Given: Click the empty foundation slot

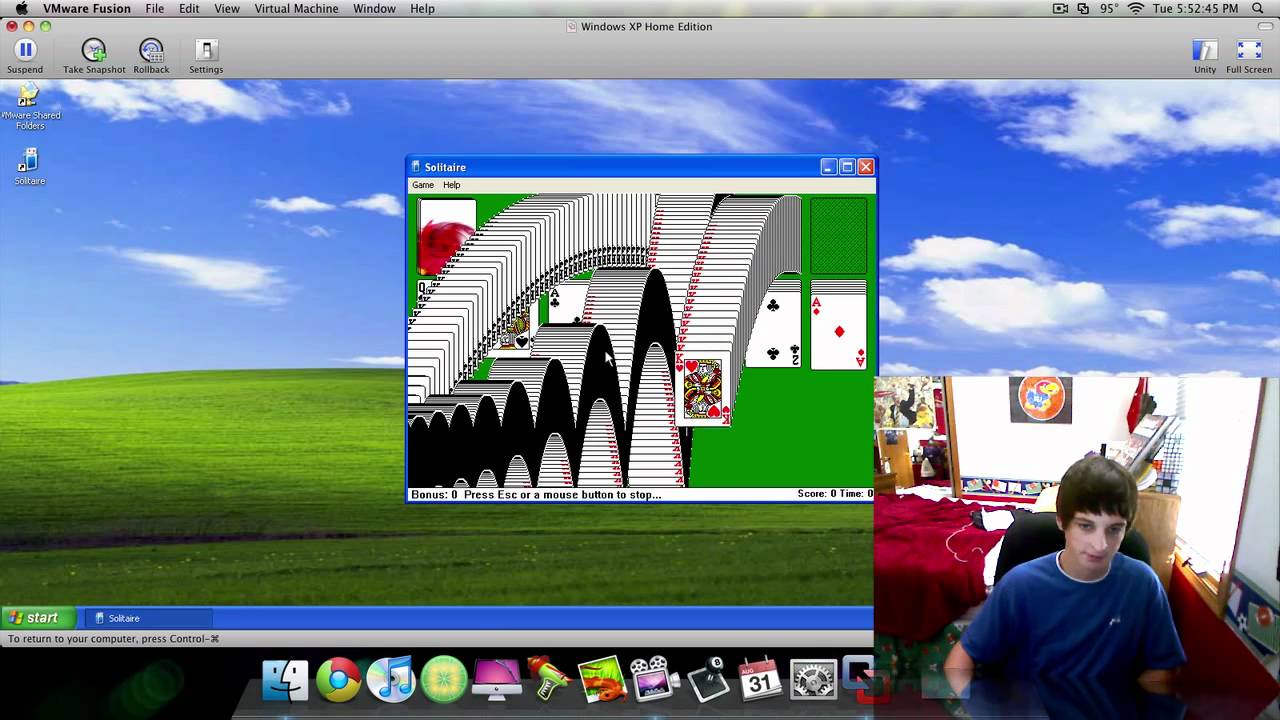Looking at the screenshot, I should coord(838,236).
